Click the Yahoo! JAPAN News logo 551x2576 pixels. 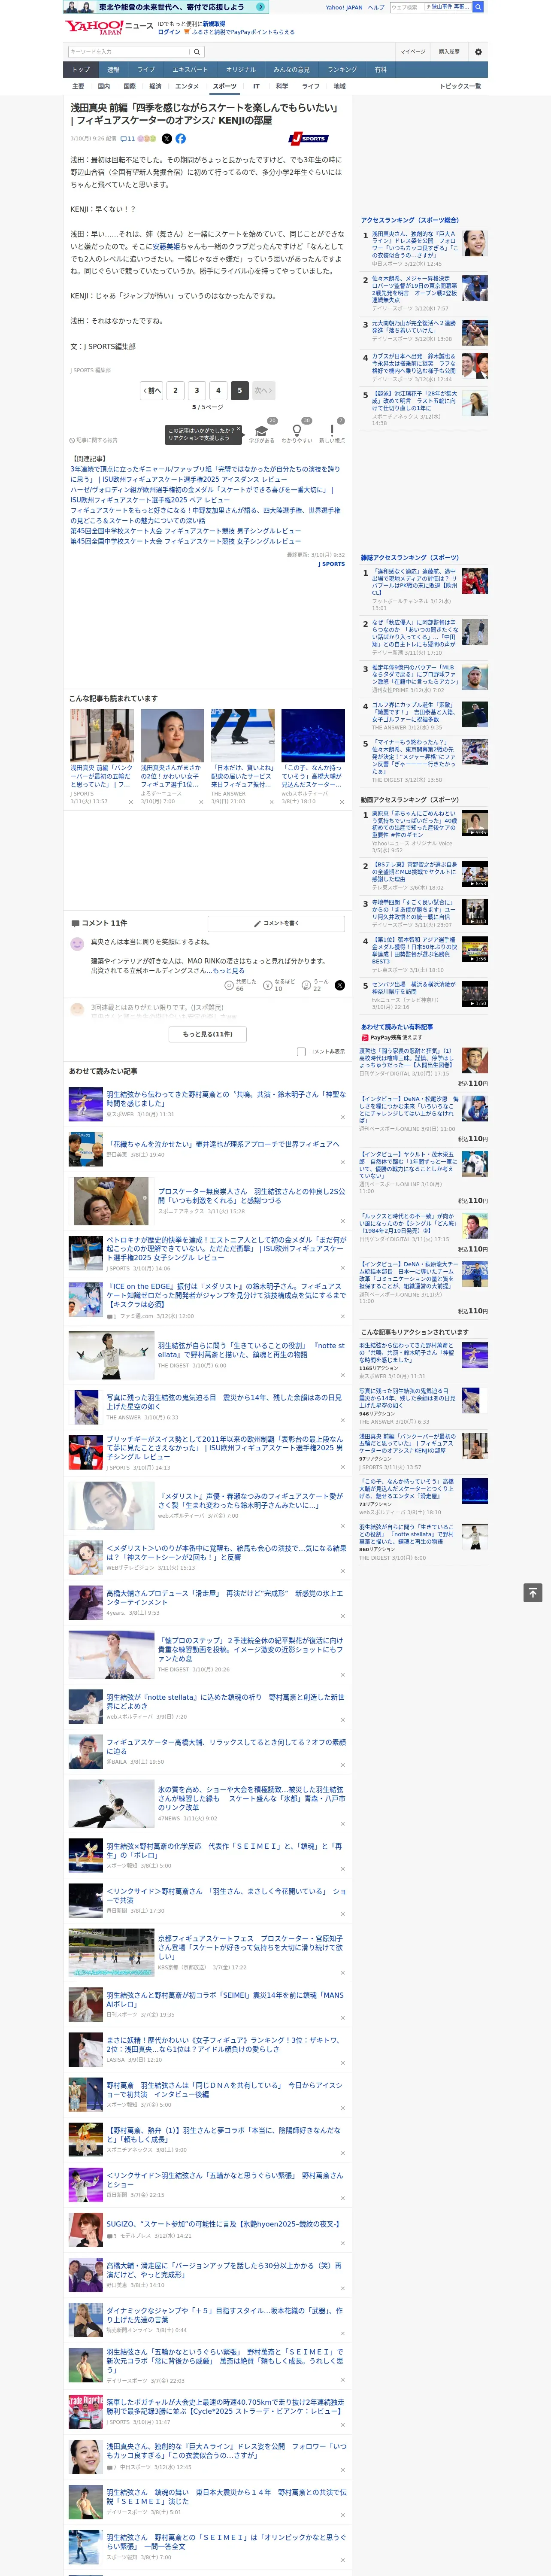[x=109, y=28]
